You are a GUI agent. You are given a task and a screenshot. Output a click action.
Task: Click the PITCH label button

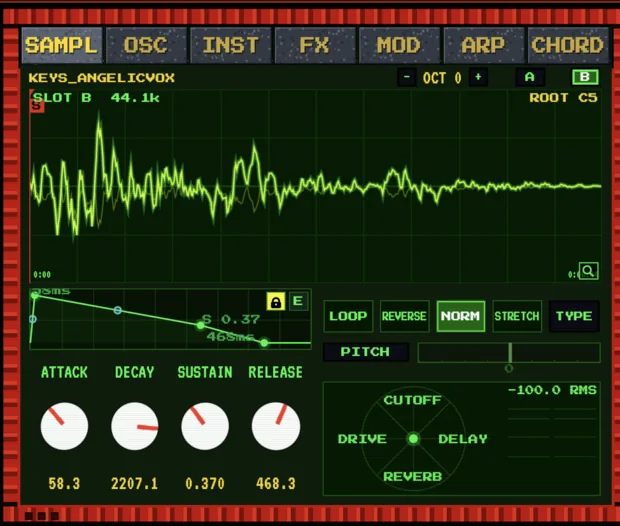[366, 352]
